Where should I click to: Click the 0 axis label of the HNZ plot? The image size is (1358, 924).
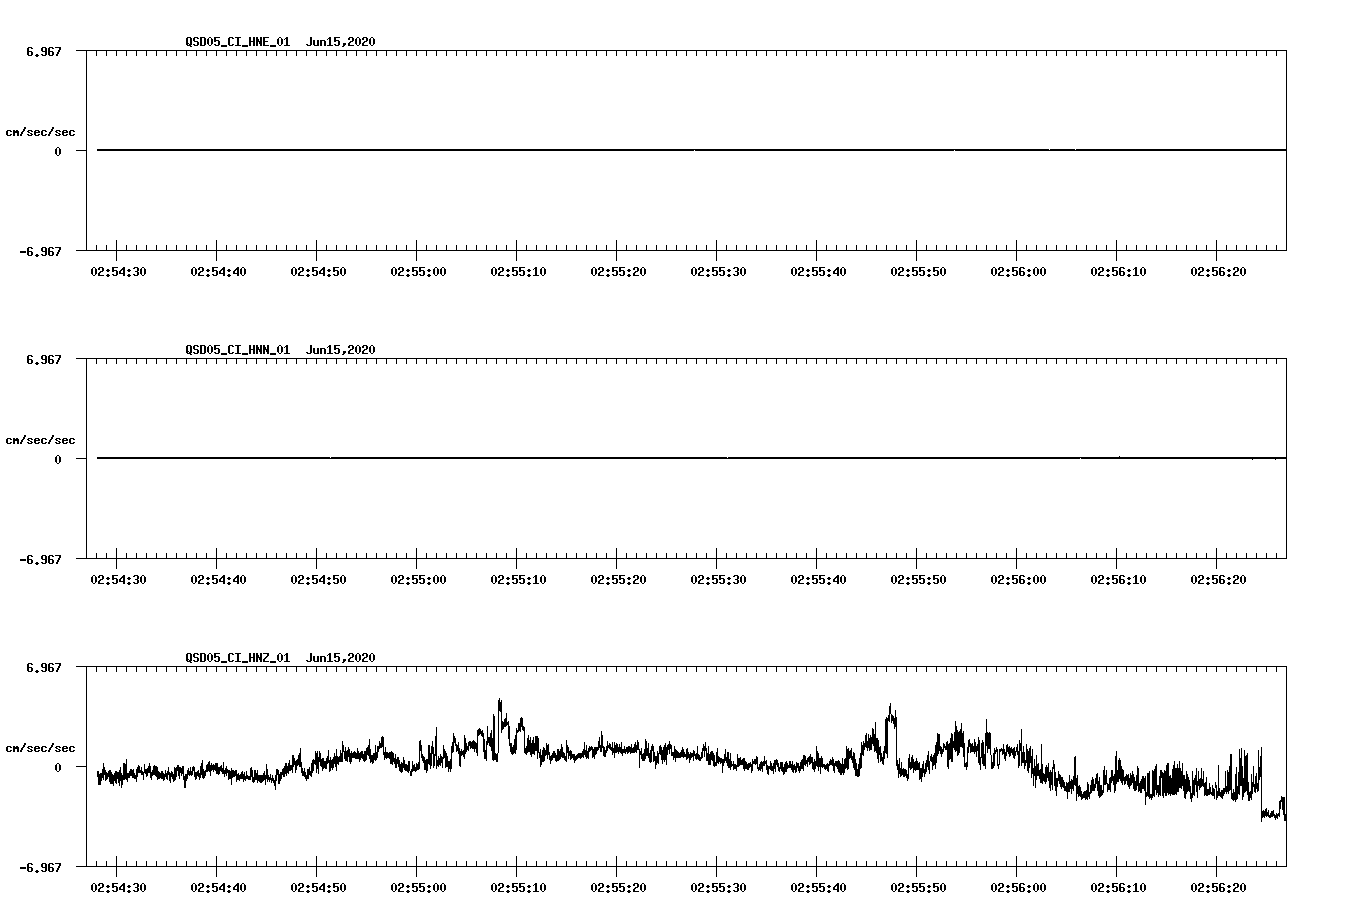pos(58,768)
